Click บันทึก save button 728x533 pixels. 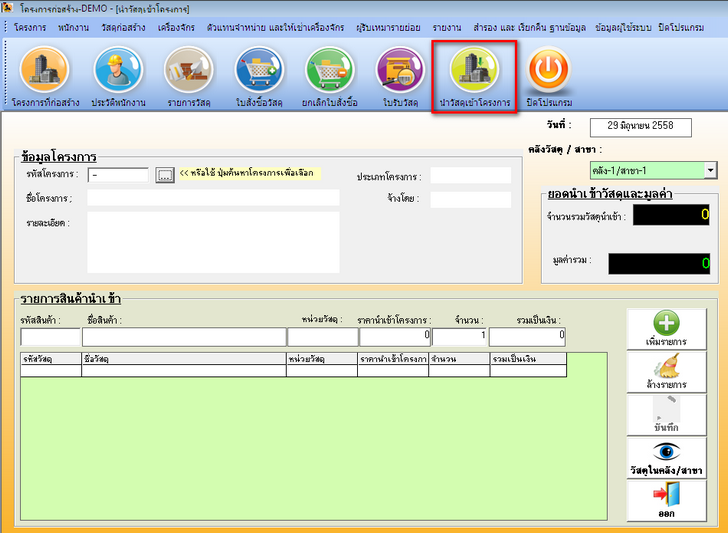point(666,415)
